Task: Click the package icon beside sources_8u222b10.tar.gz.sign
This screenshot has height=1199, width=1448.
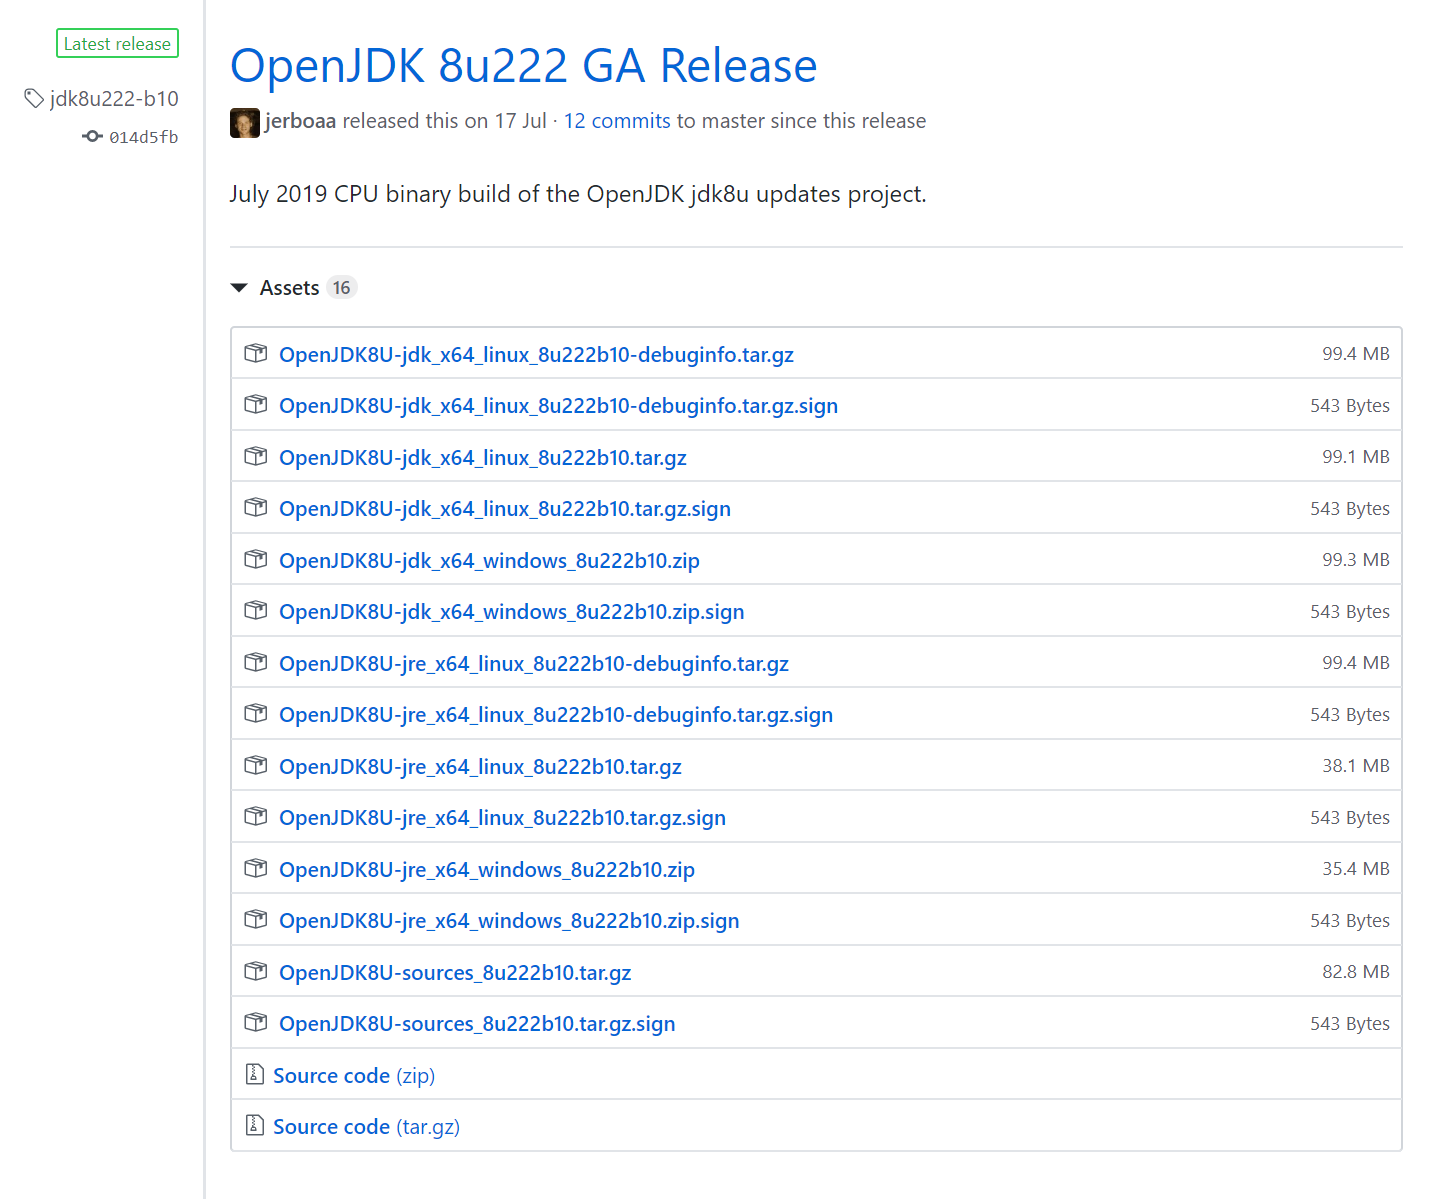Action: coord(256,1023)
